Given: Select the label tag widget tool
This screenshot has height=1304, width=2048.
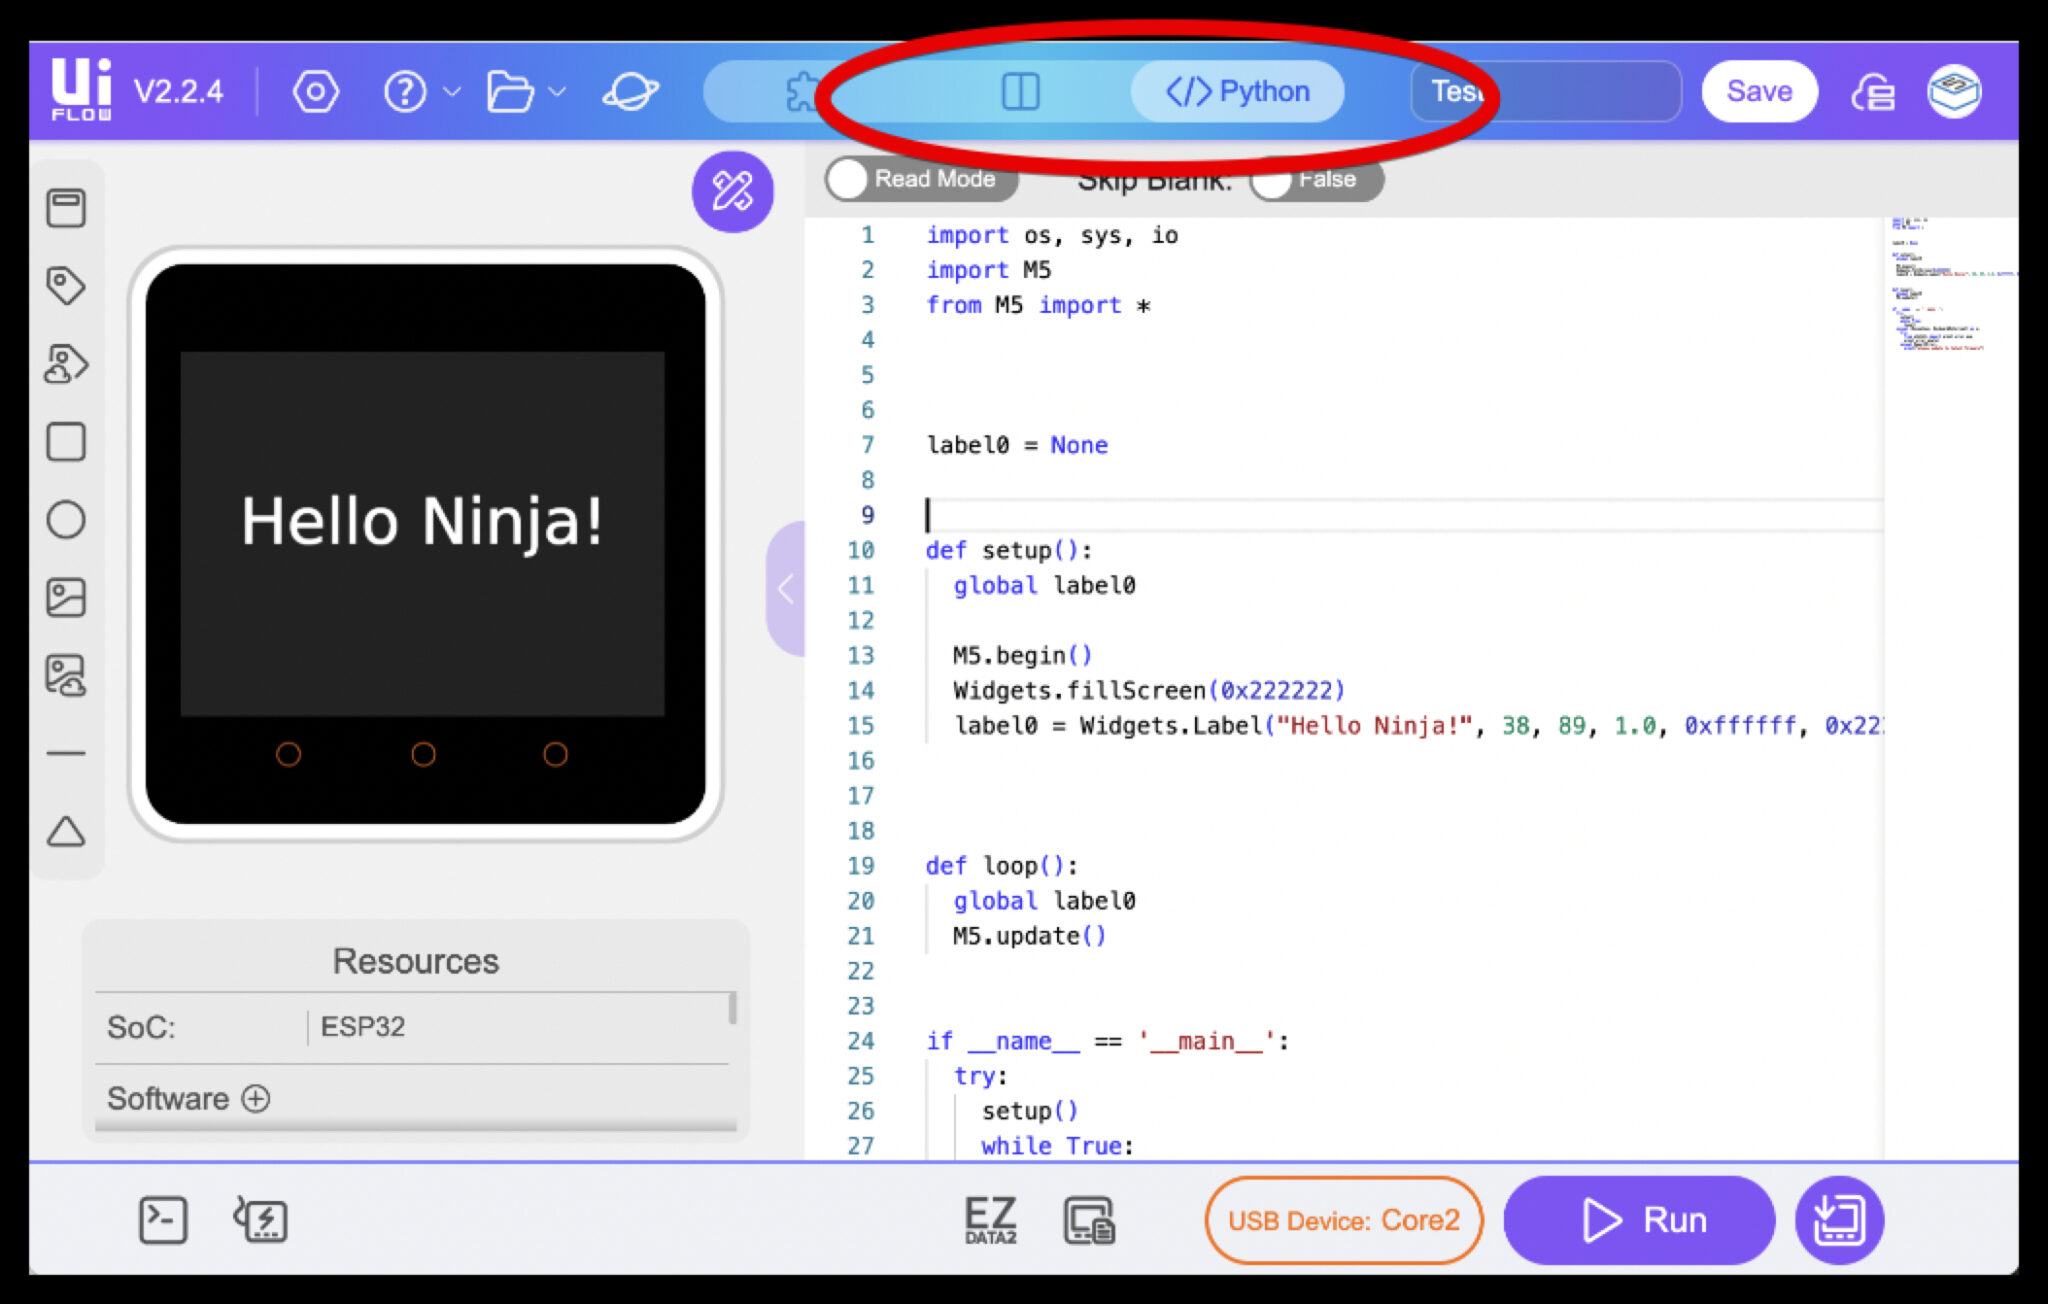Looking at the screenshot, I should pos(66,285).
